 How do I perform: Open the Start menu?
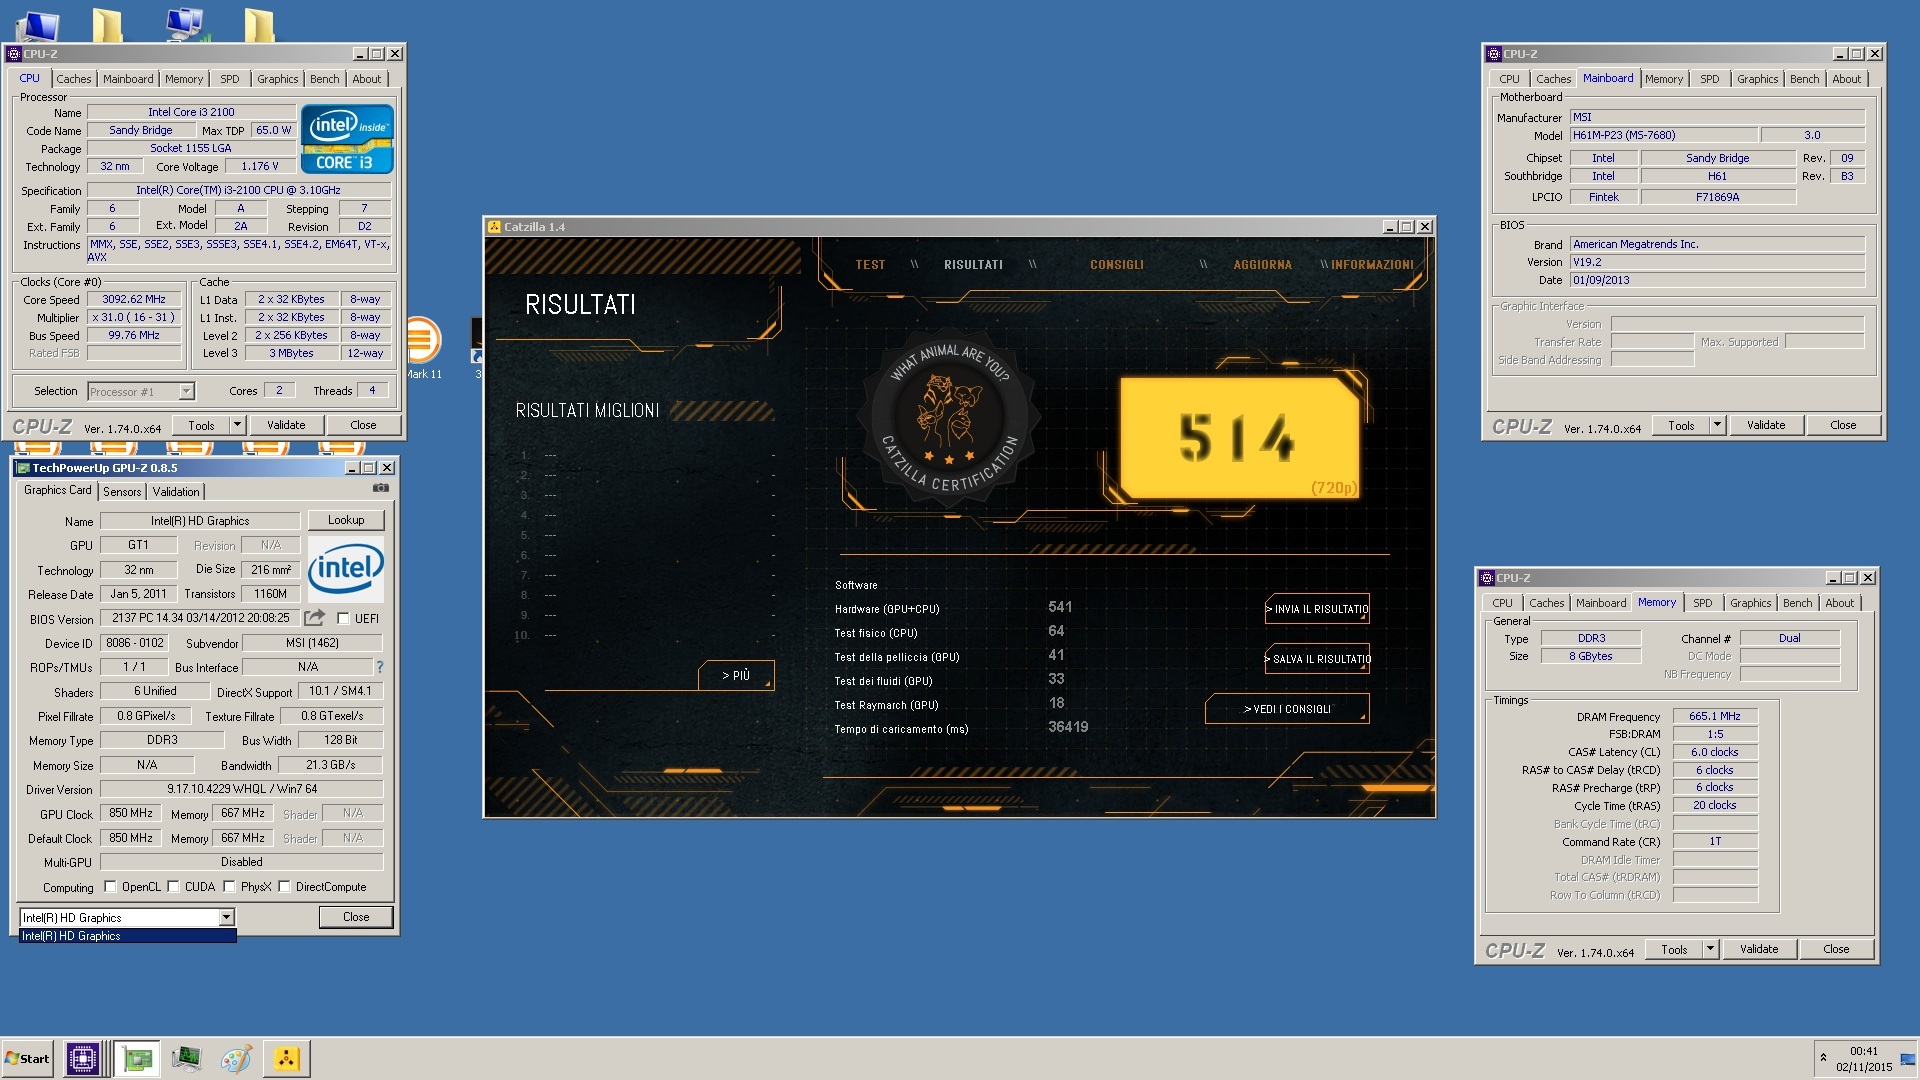click(27, 1058)
